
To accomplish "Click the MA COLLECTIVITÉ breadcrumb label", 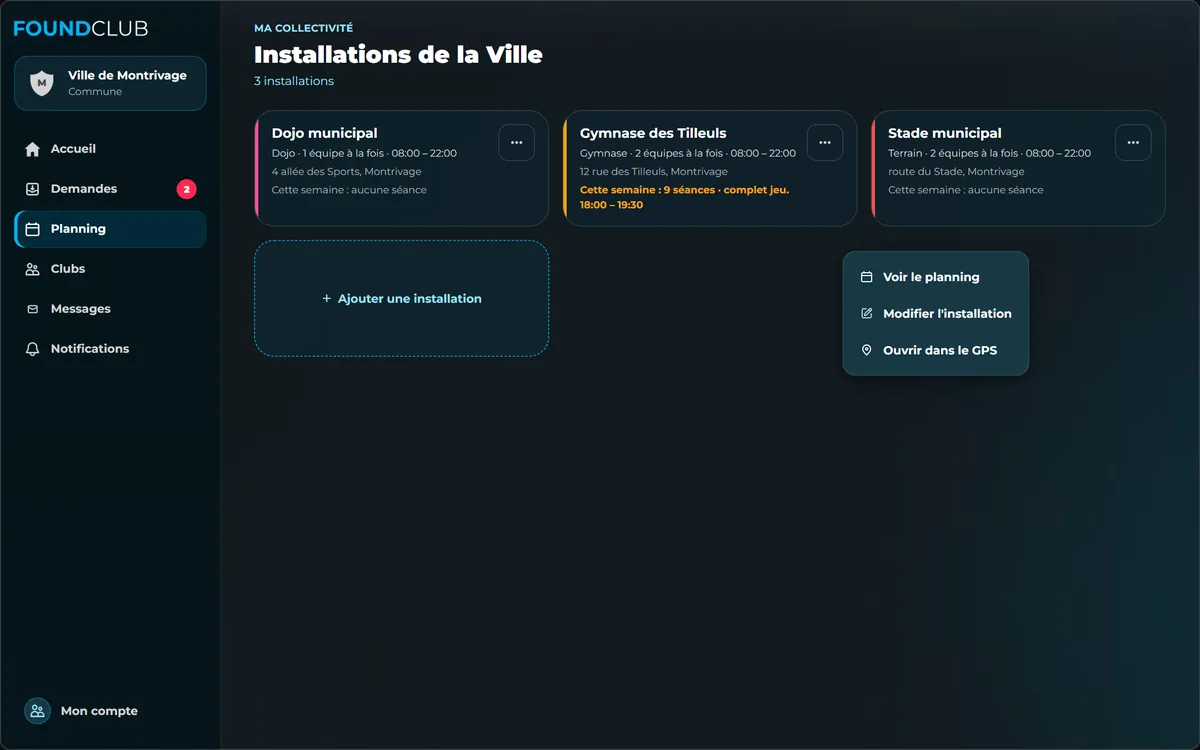I will tap(303, 28).
